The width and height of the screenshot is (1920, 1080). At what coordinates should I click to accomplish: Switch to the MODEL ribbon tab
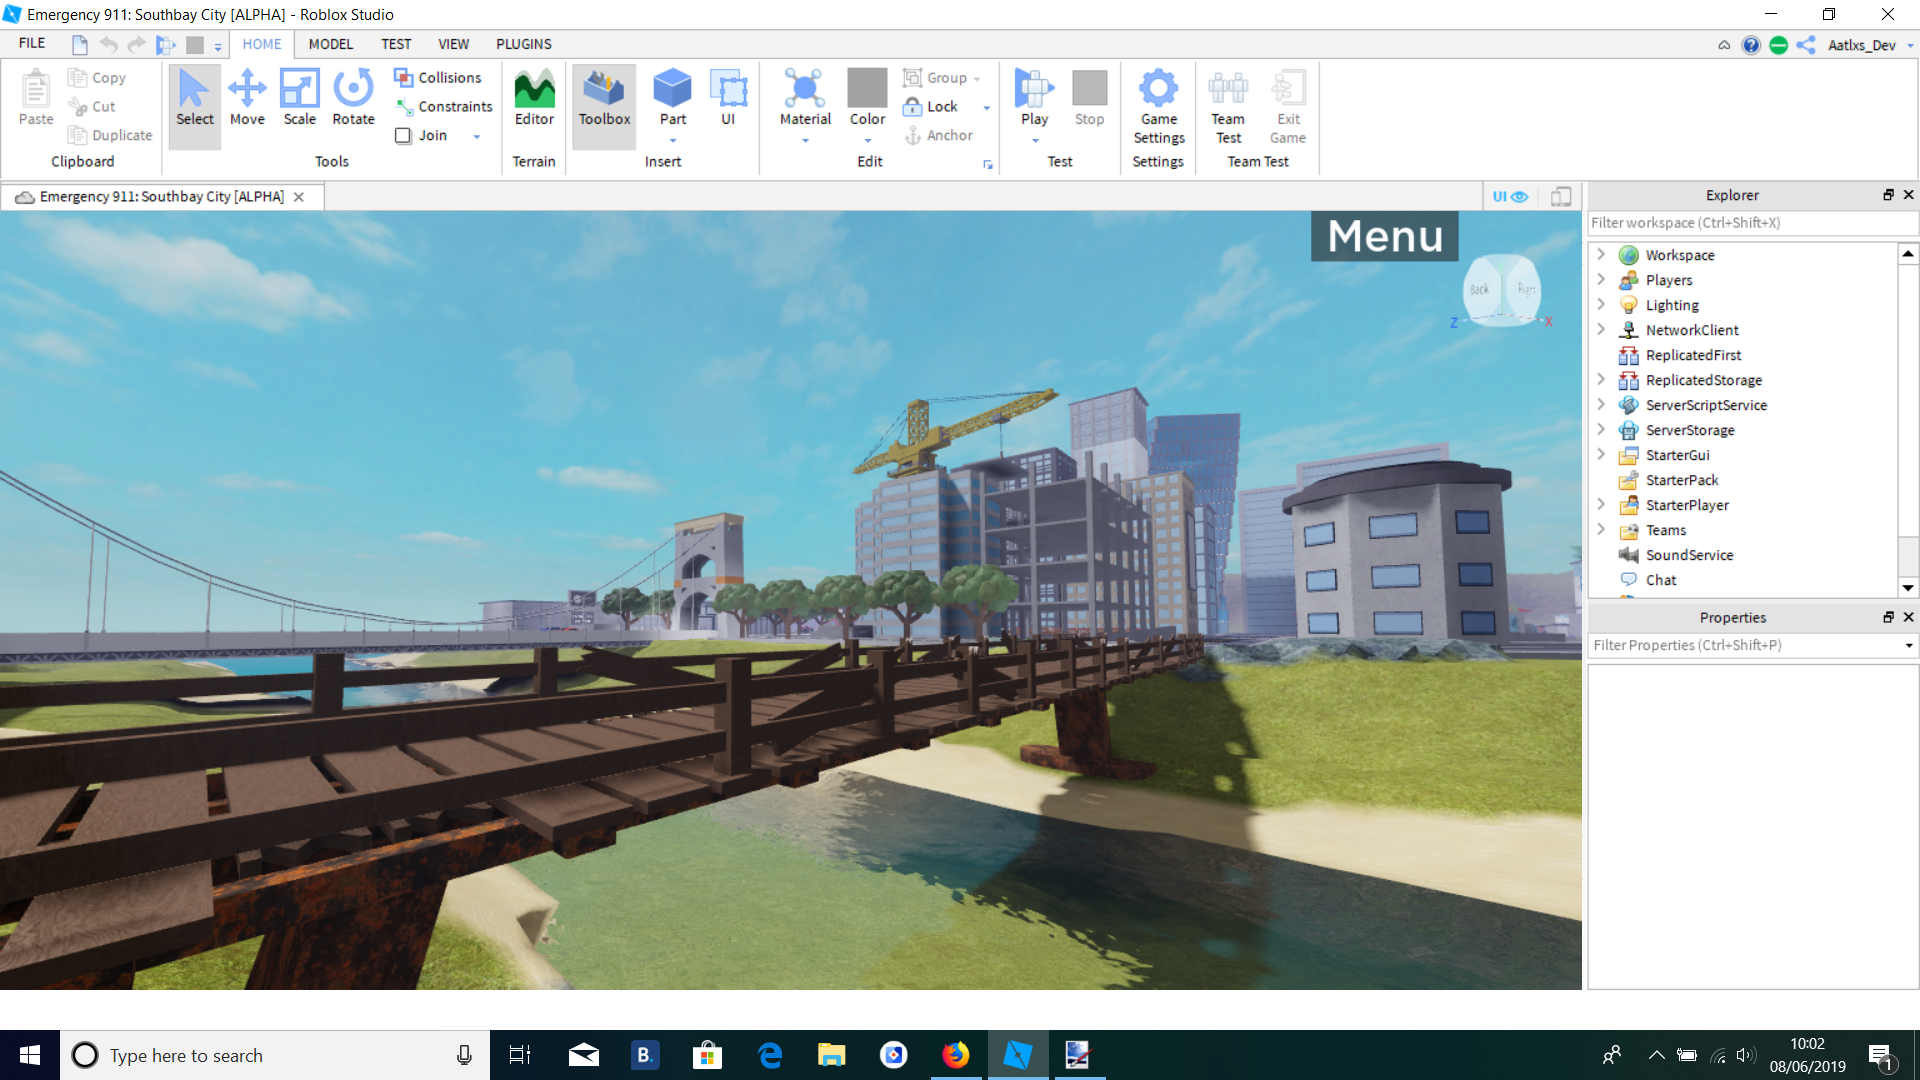(x=330, y=44)
